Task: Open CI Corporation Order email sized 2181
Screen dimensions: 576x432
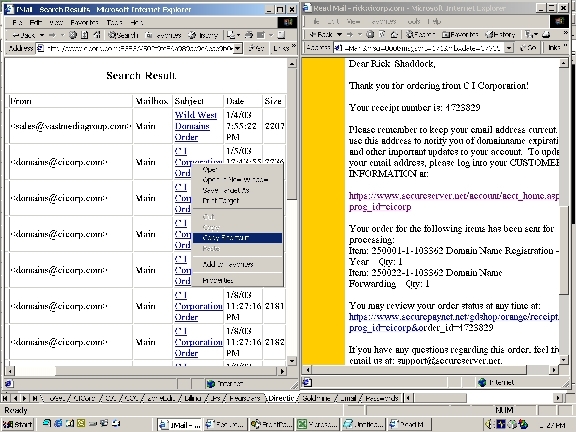Action: pyautogui.click(x=198, y=306)
